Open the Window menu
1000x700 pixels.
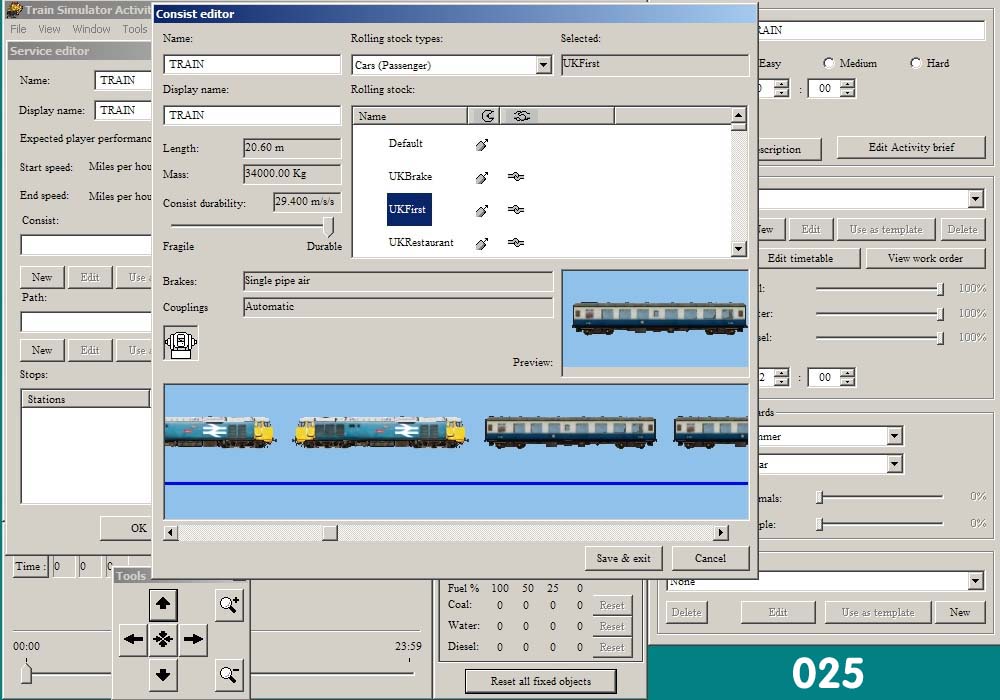pos(91,29)
